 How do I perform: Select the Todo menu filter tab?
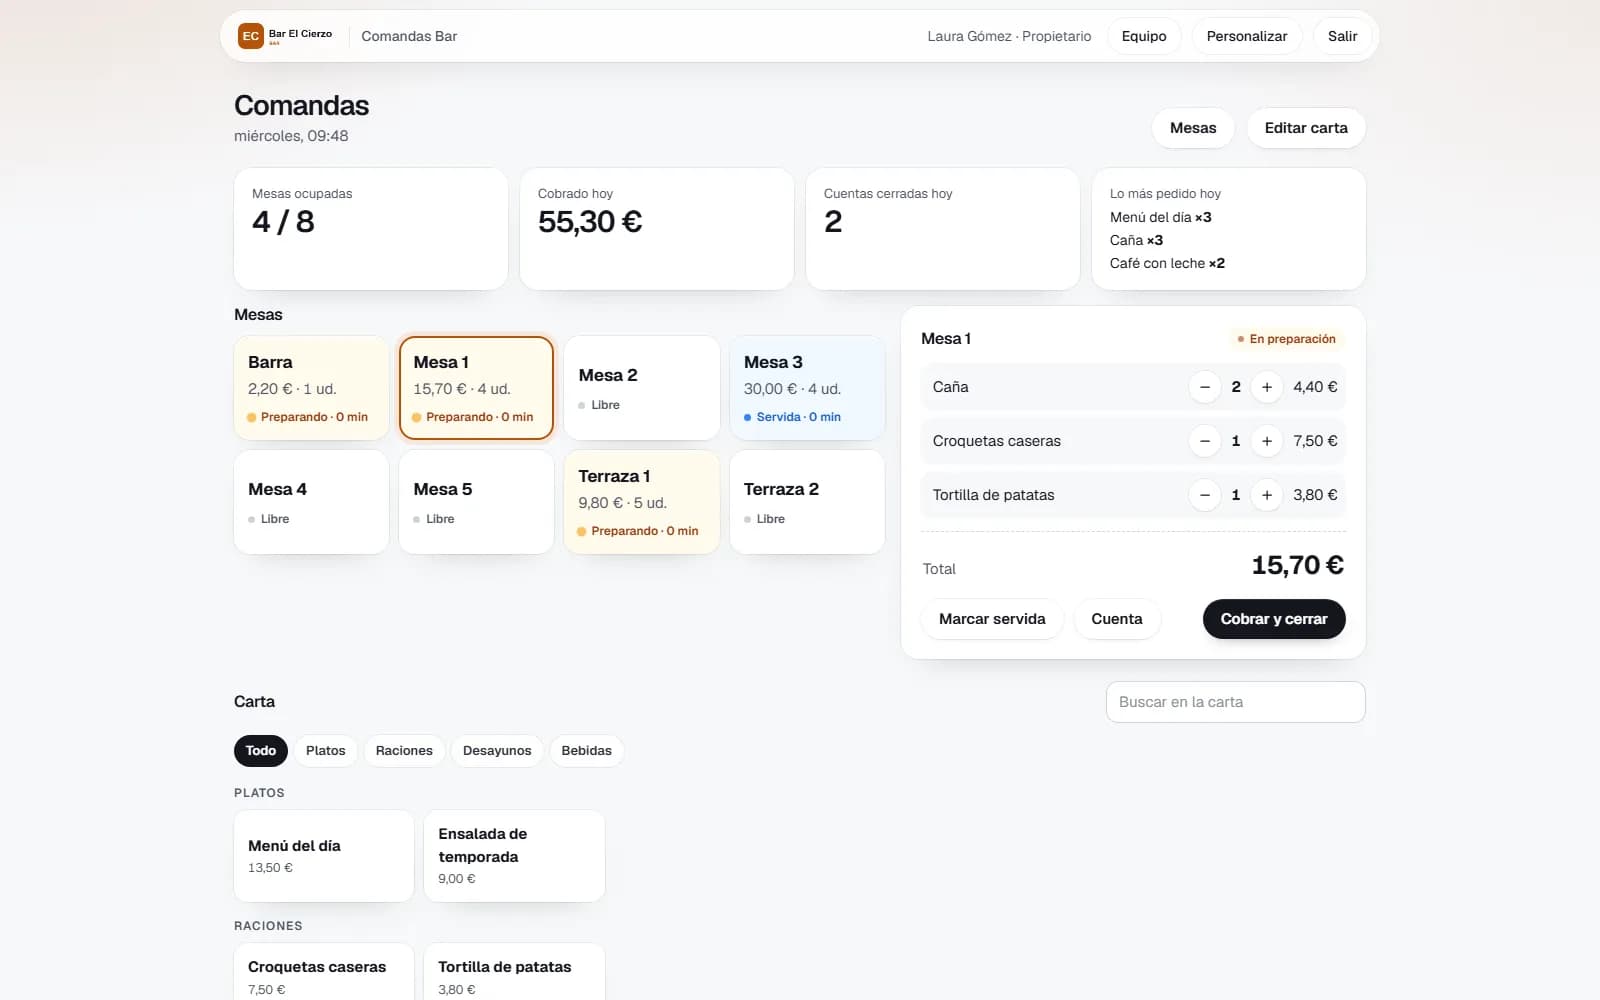tap(261, 751)
